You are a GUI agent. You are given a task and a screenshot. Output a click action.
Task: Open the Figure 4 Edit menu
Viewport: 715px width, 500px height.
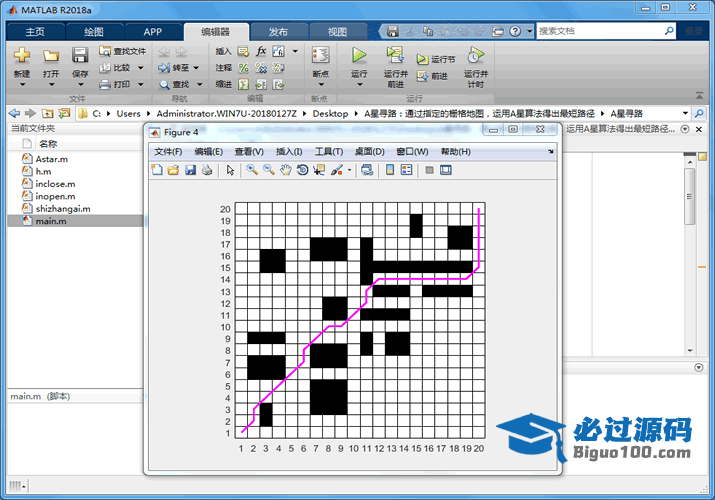tap(208, 152)
